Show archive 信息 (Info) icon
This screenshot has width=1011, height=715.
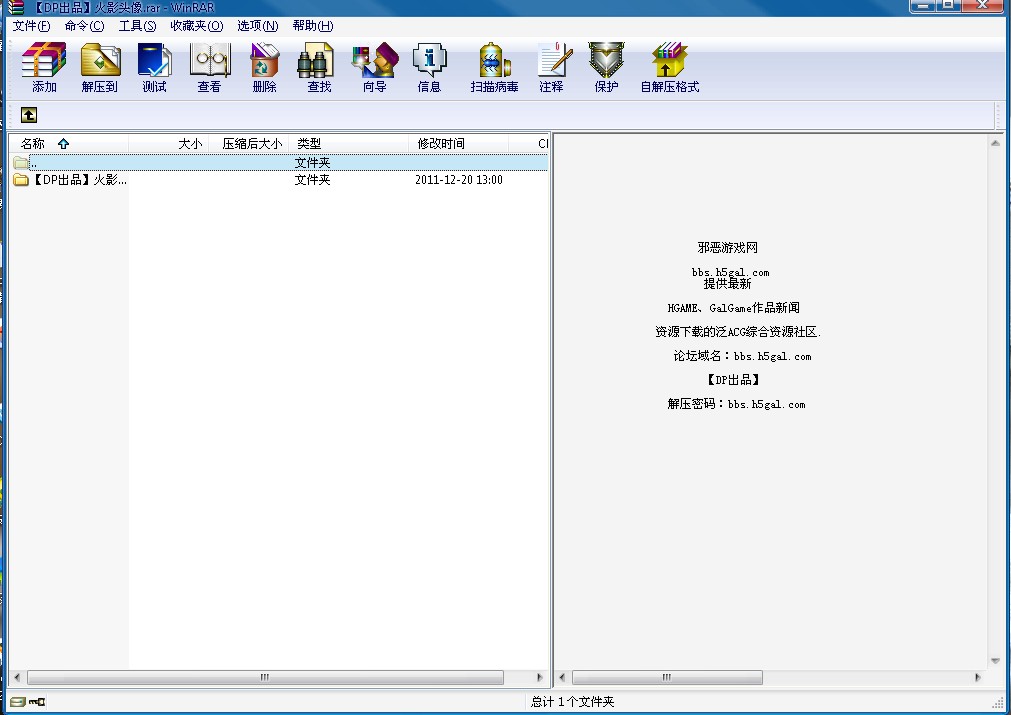[x=429, y=67]
